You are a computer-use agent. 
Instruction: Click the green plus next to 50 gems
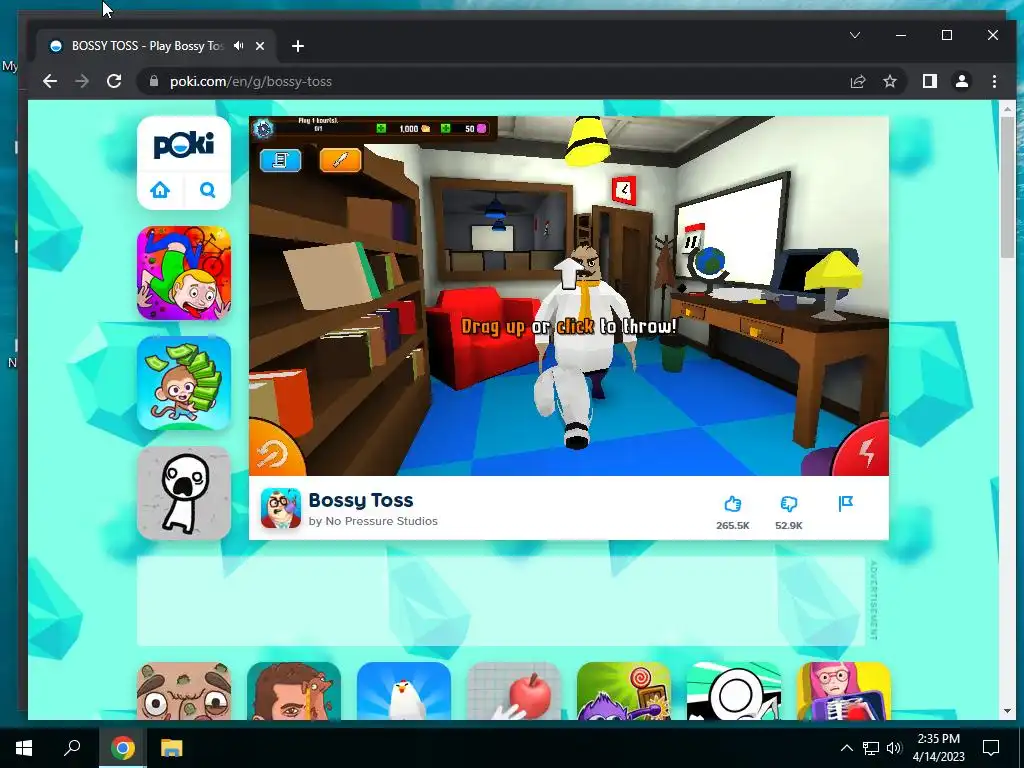(x=445, y=129)
